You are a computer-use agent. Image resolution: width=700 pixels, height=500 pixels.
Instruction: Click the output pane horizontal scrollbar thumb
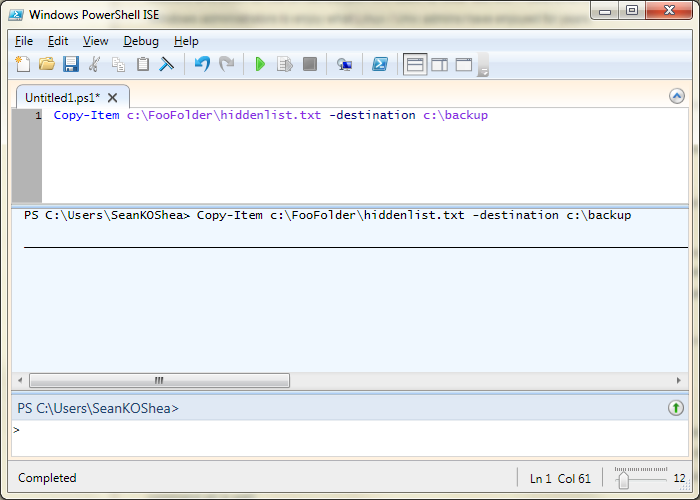click(159, 380)
